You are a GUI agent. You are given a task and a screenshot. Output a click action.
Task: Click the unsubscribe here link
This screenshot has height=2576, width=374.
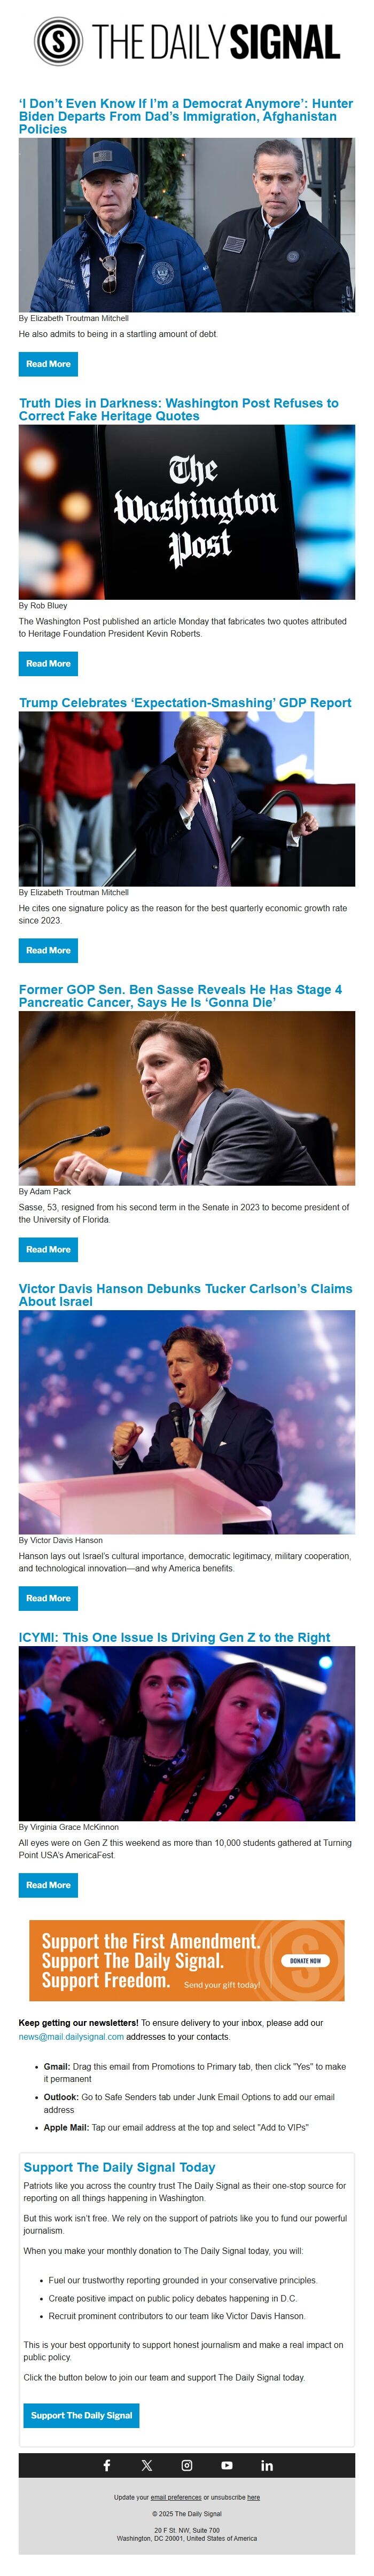click(253, 2497)
